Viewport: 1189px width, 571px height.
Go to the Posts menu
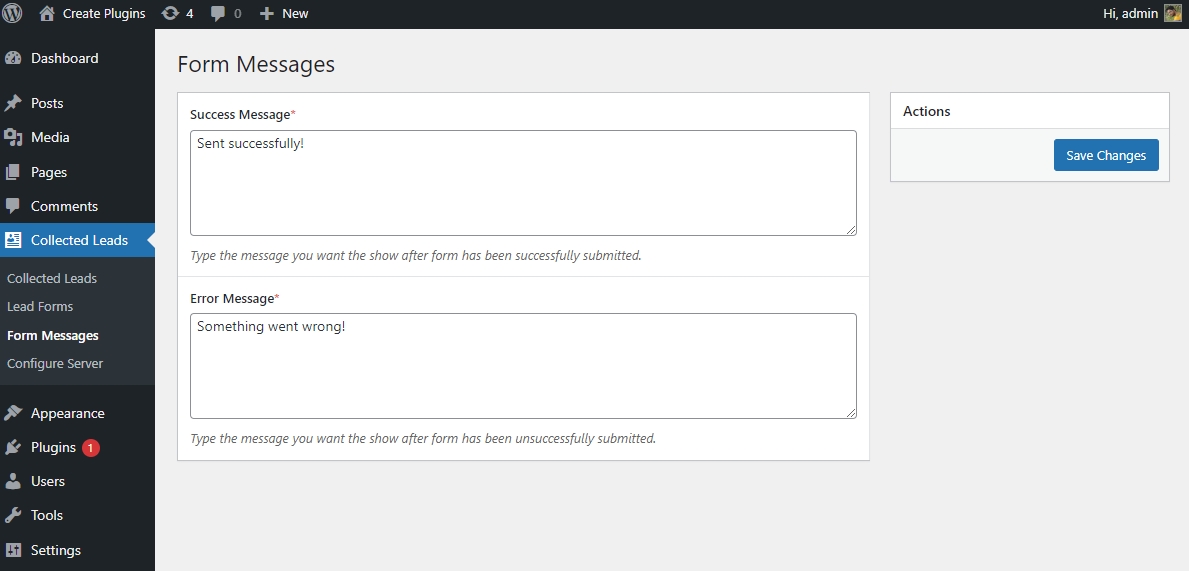pyautogui.click(x=47, y=103)
